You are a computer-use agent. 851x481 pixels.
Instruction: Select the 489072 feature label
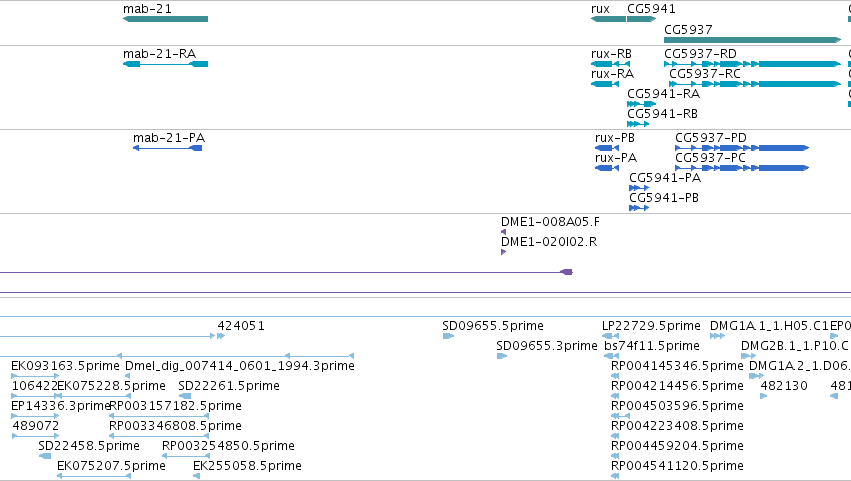point(35,426)
